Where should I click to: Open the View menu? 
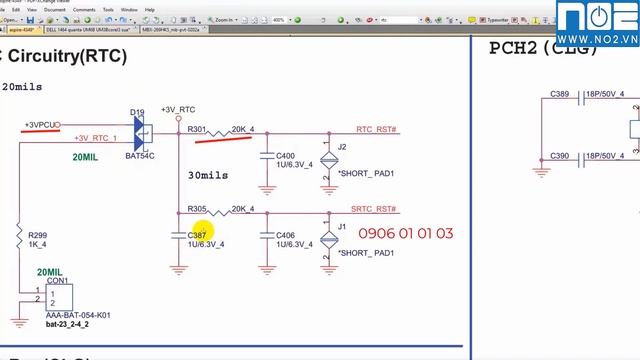[32, 9]
